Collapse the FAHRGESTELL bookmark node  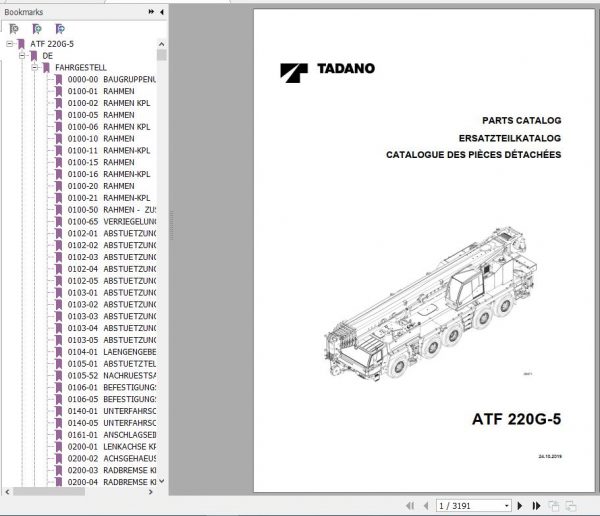(35, 68)
